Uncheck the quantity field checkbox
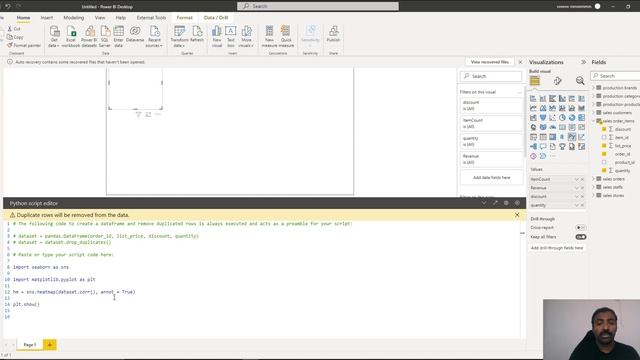 604,171
